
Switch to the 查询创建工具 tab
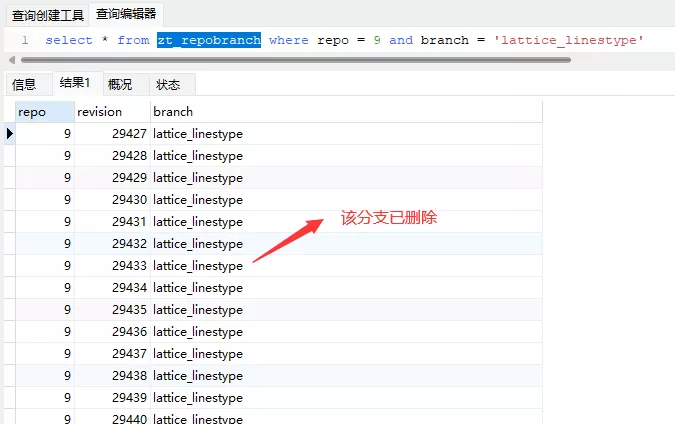47,15
